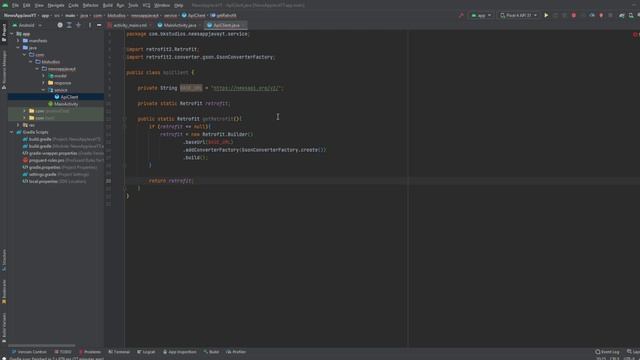Open the Edit menu
Image resolution: width=640 pixels, height=360 pixels.
(27, 5)
